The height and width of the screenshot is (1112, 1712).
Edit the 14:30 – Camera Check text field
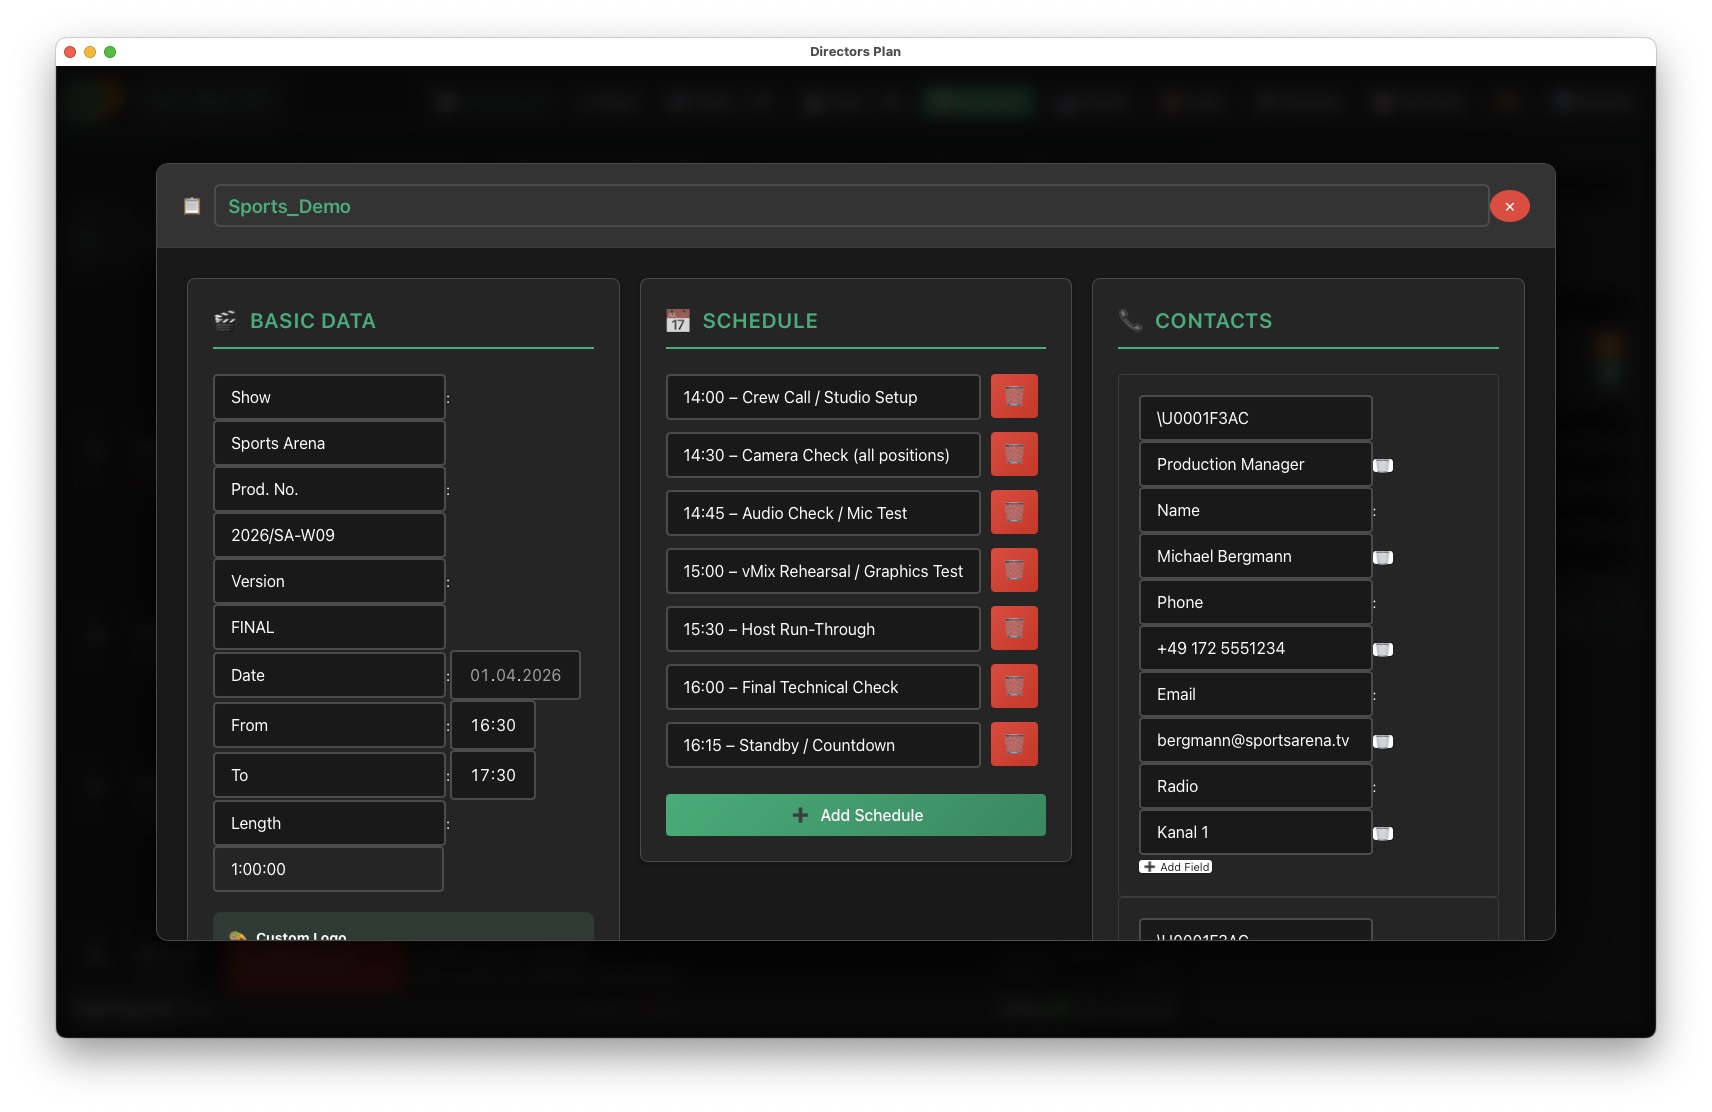pyautogui.click(x=823, y=455)
